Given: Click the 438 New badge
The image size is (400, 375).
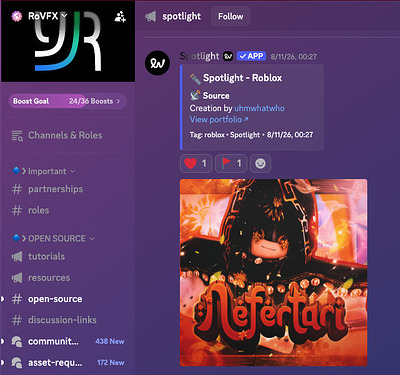Looking at the screenshot, I should pos(110,341).
